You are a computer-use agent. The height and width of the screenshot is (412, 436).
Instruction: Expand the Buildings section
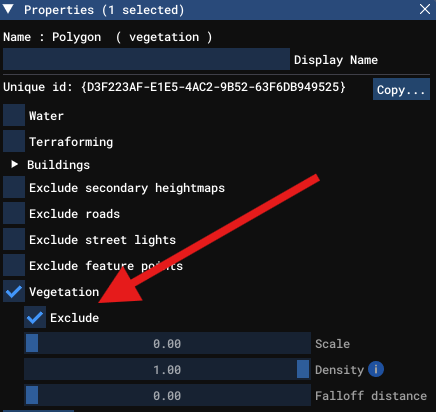click(14, 164)
